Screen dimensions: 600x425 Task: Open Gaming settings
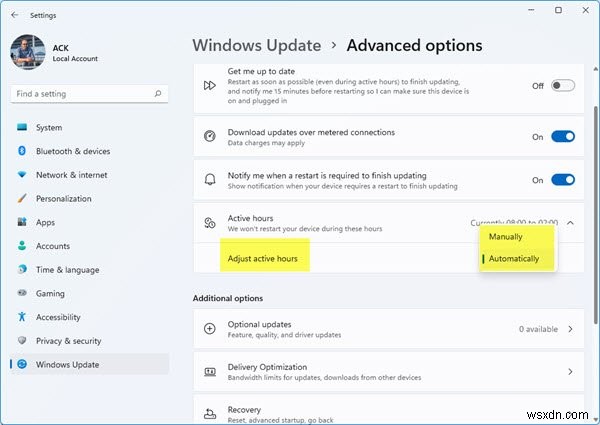(x=89, y=293)
